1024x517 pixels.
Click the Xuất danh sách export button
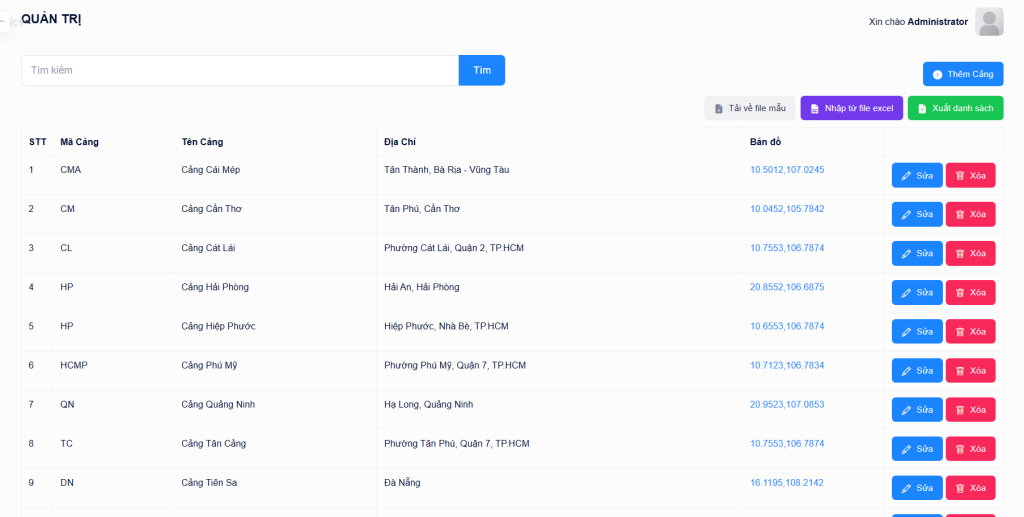click(x=955, y=108)
